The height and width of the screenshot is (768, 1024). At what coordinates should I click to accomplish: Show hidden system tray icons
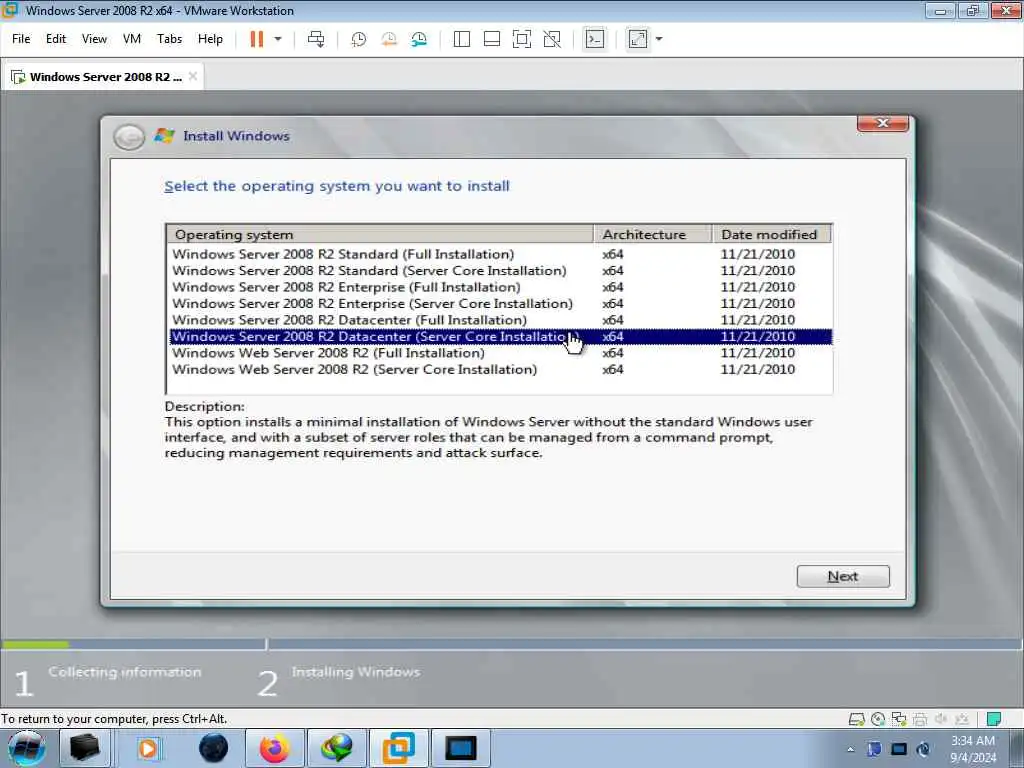click(x=850, y=749)
